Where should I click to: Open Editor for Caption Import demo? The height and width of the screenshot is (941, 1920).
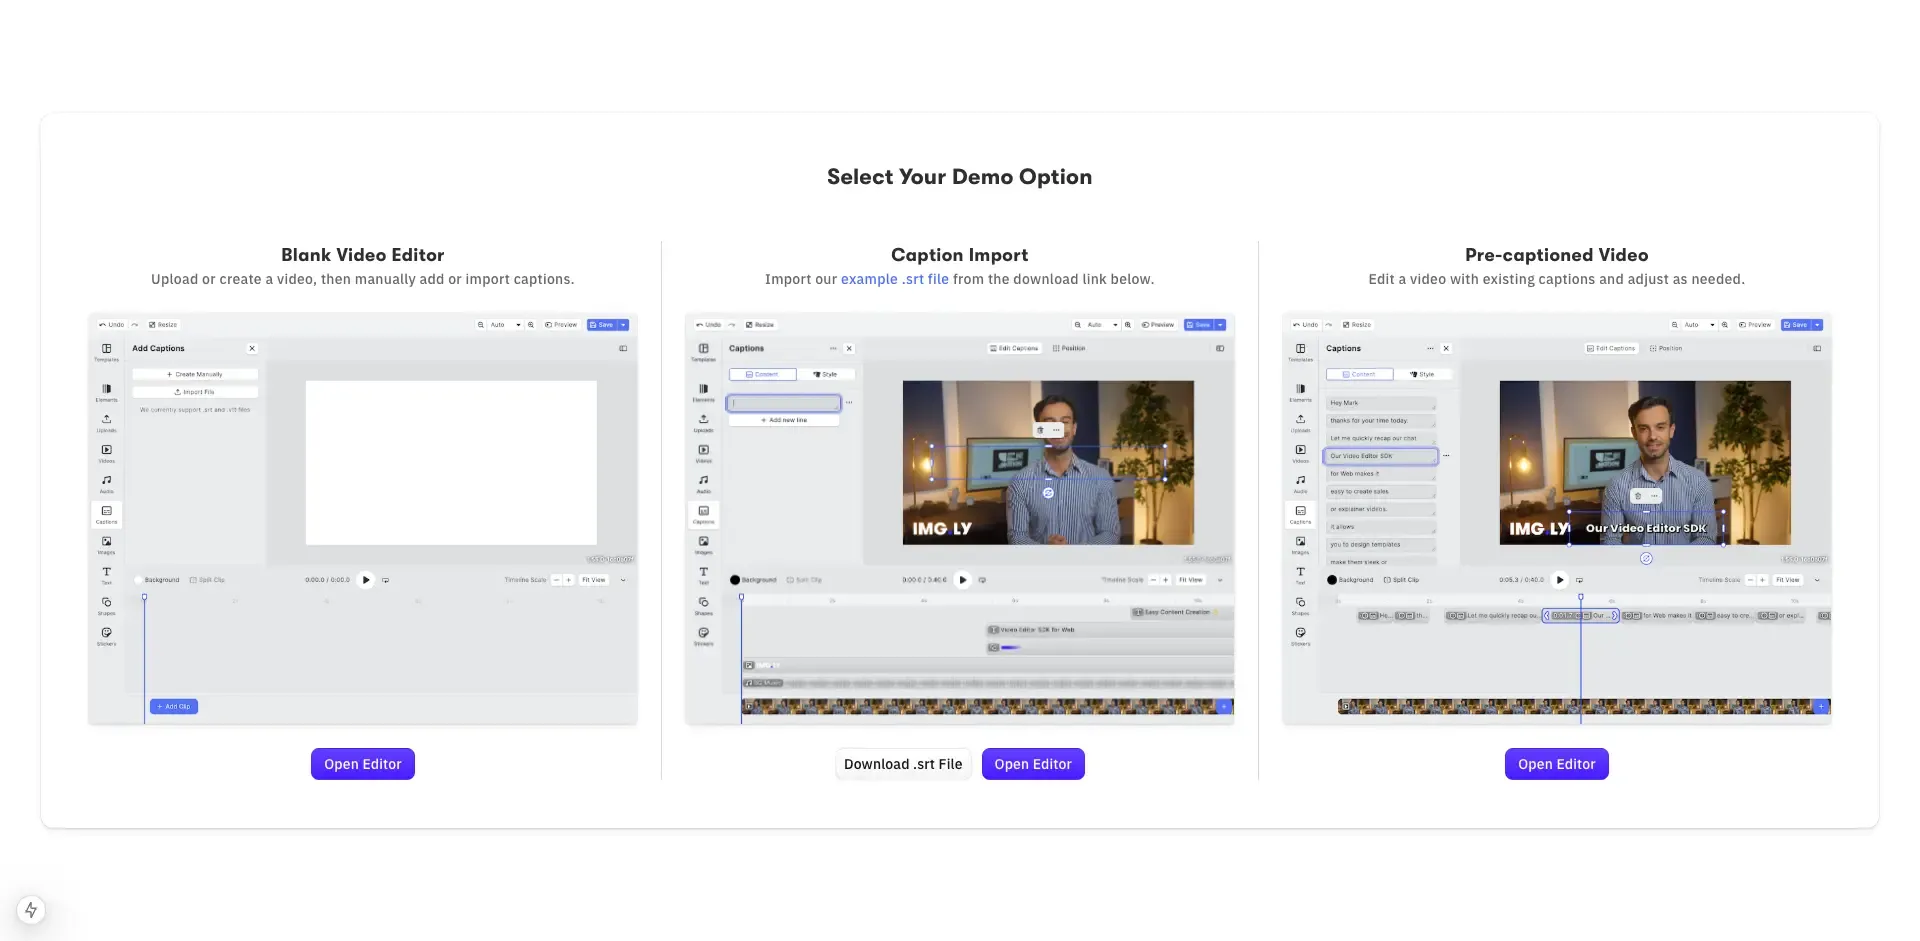coord(1033,764)
